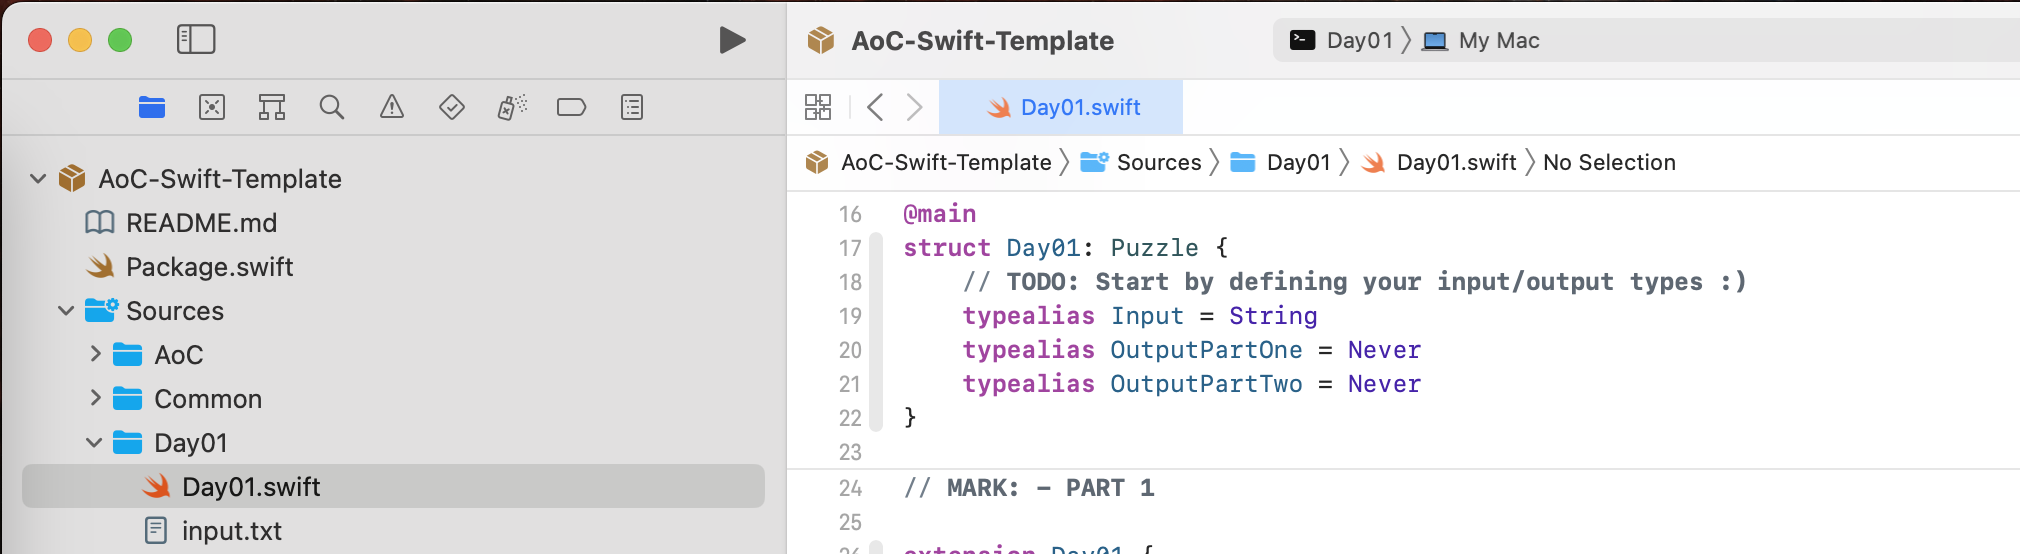Open the Issue navigator warning icon

coord(392,107)
